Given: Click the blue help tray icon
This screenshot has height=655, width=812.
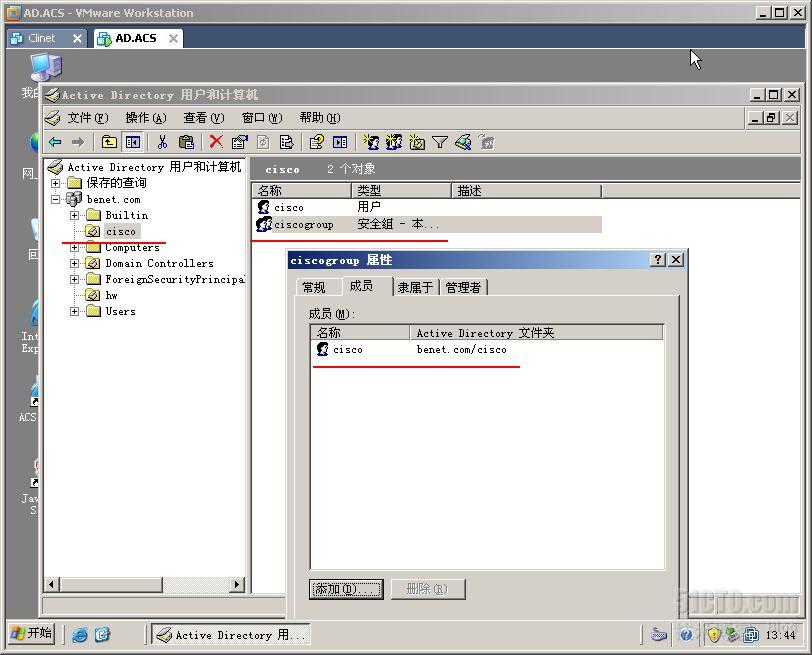Looking at the screenshot, I should 686,634.
